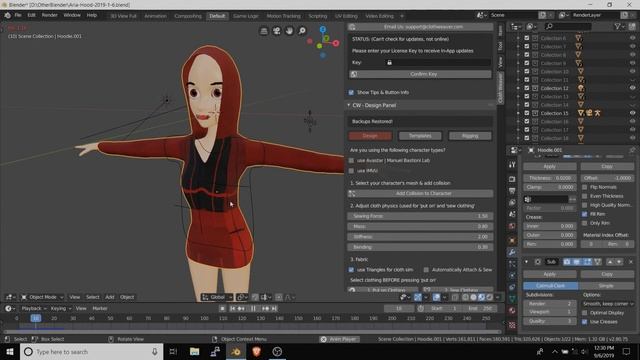Image resolution: width=640 pixels, height=360 pixels.
Task: Open the Render menu
Action: pos(49,15)
